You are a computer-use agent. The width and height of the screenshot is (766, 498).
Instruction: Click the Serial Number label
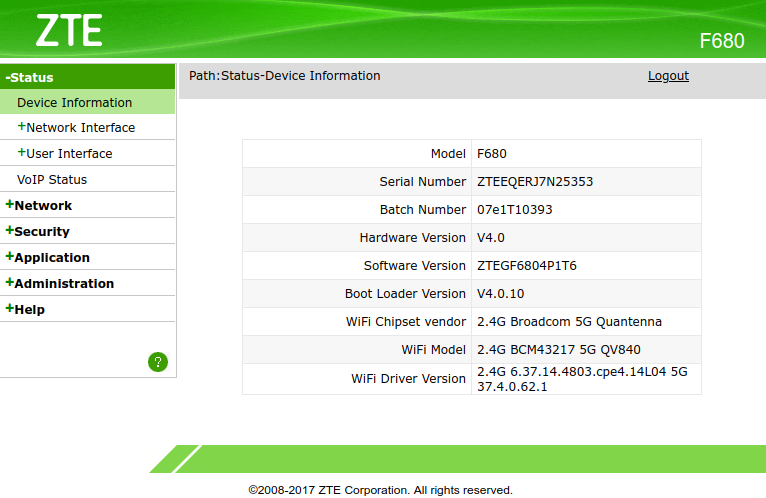(x=423, y=182)
